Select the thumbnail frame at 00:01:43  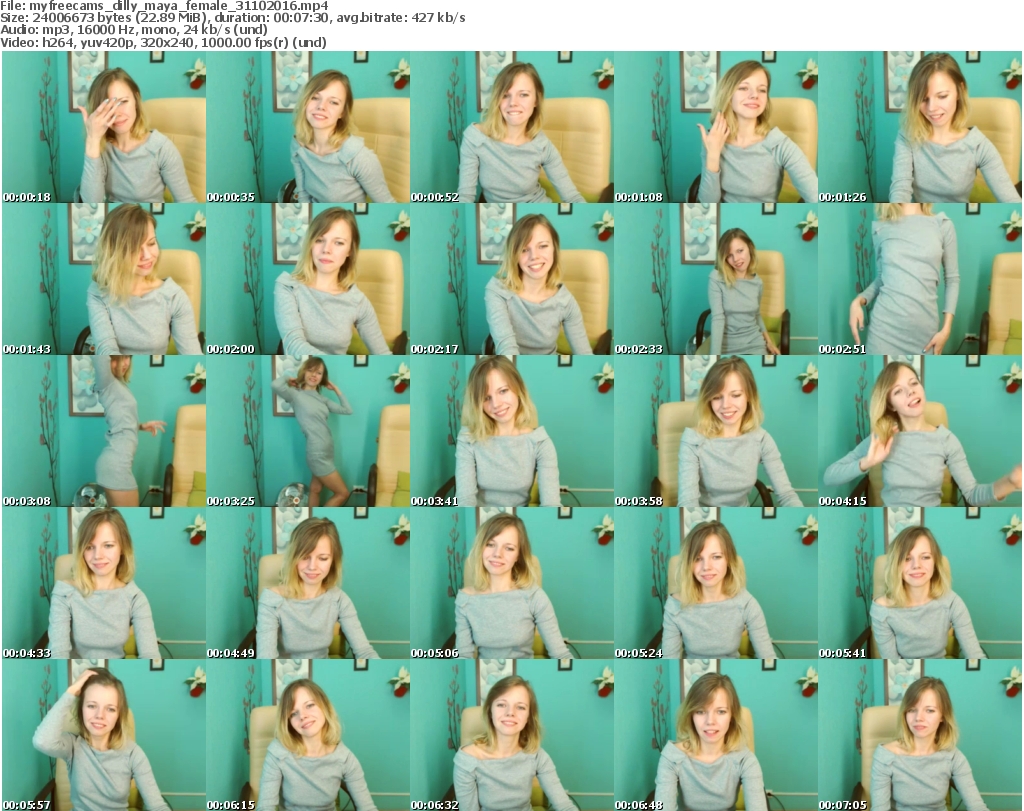[104, 279]
